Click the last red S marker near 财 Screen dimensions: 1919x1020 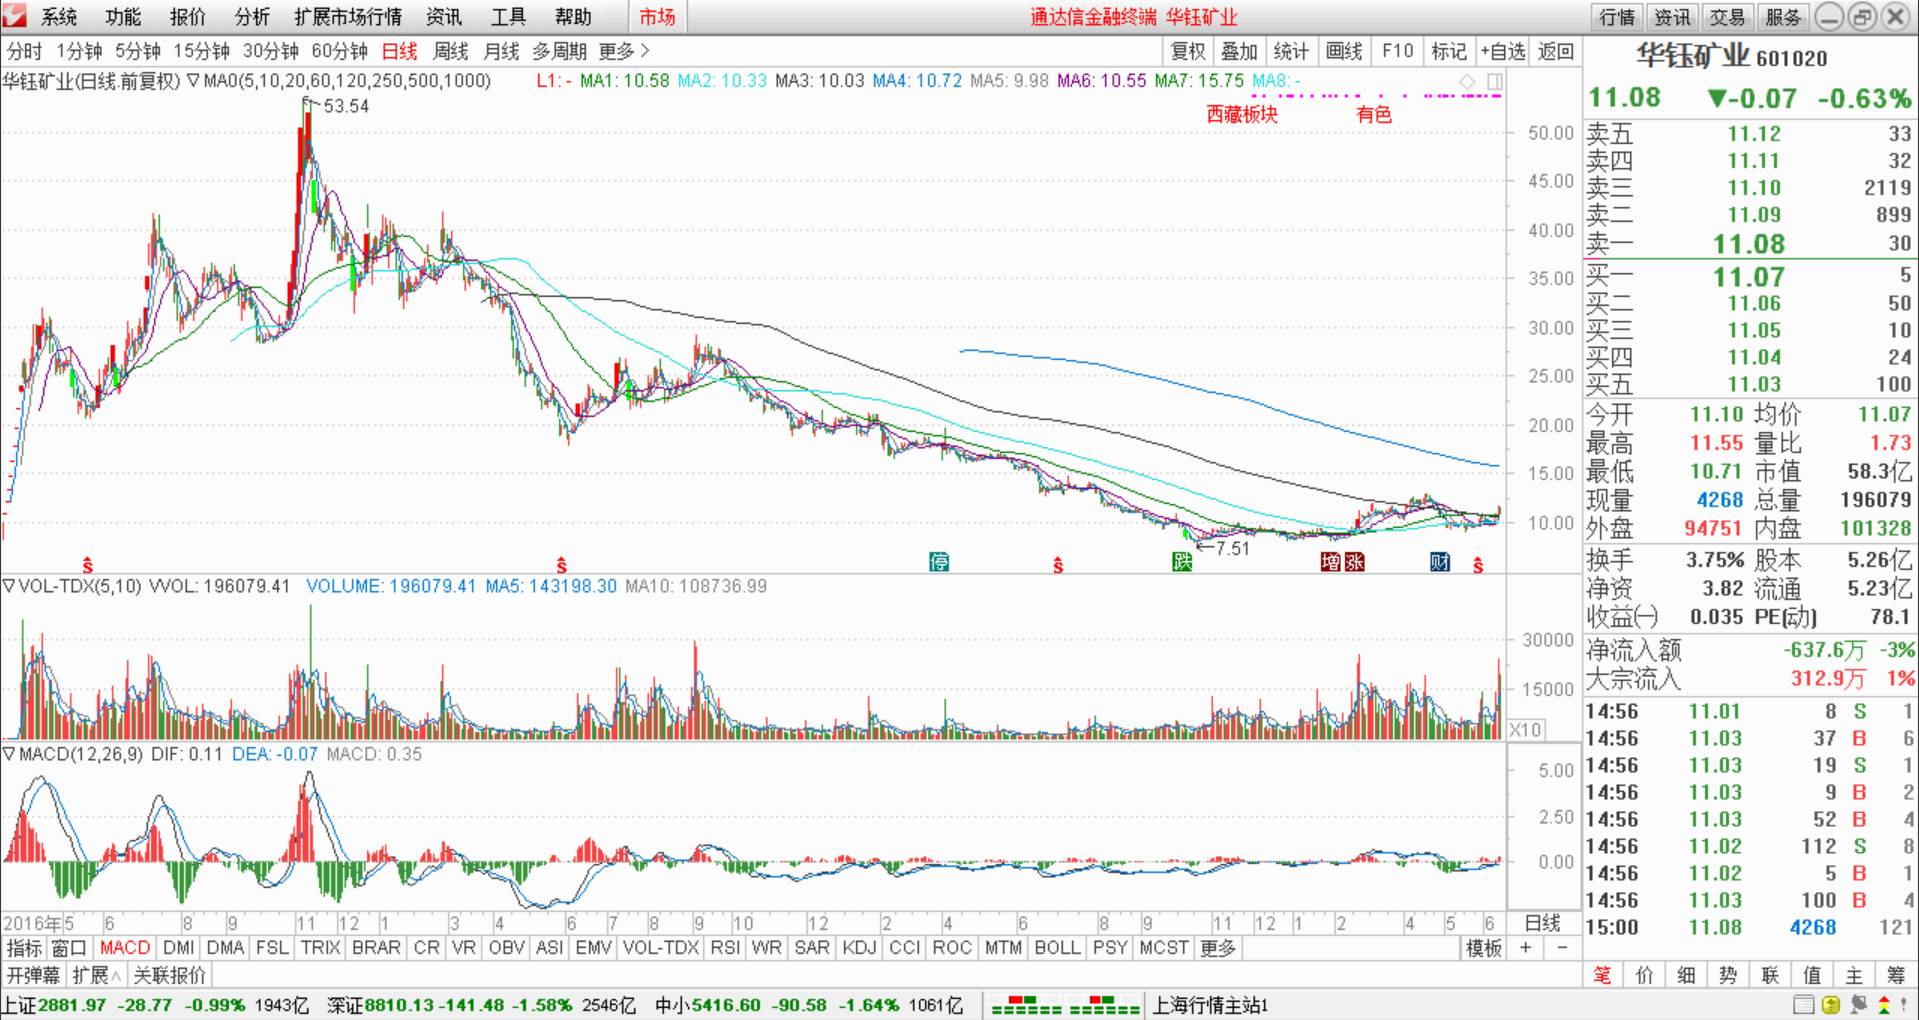tap(1478, 565)
